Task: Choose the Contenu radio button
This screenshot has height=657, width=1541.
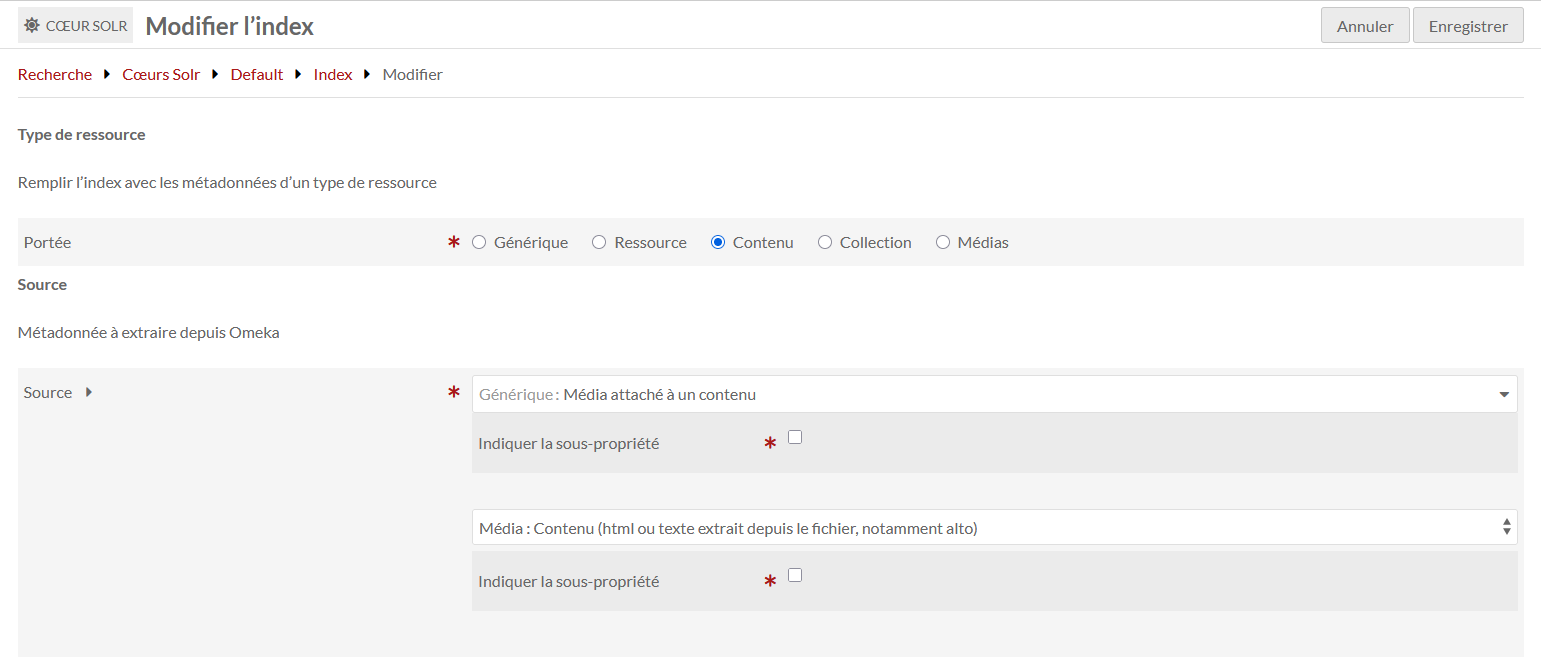Action: (718, 242)
